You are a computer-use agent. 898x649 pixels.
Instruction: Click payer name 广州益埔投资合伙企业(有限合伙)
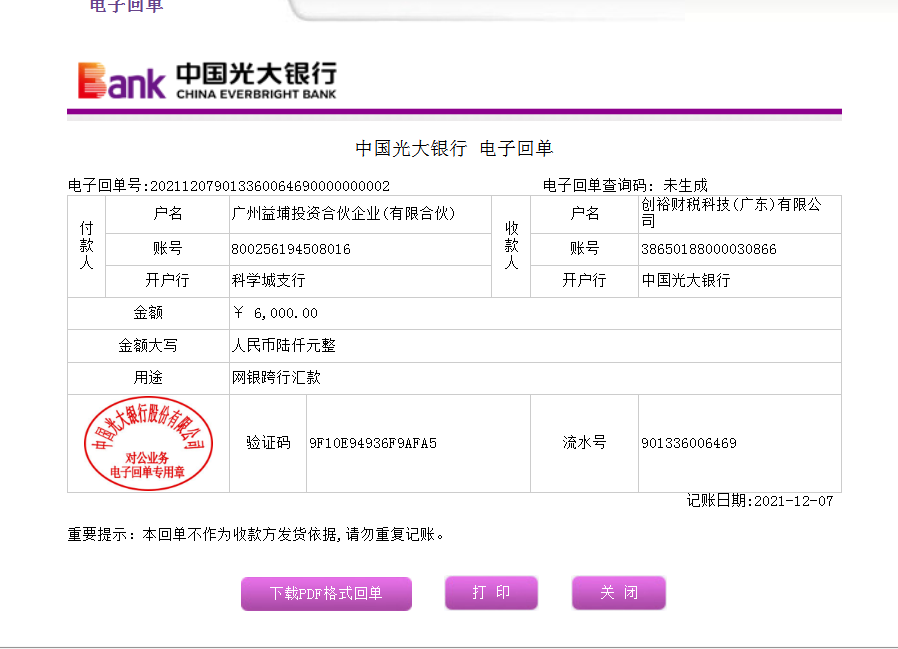[344, 214]
